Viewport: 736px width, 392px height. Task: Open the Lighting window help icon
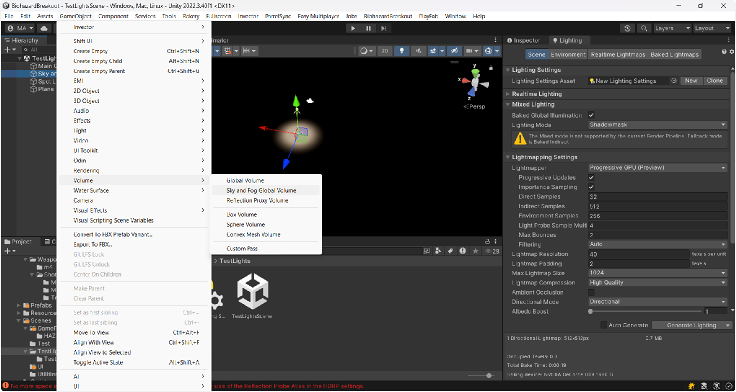[x=725, y=52]
